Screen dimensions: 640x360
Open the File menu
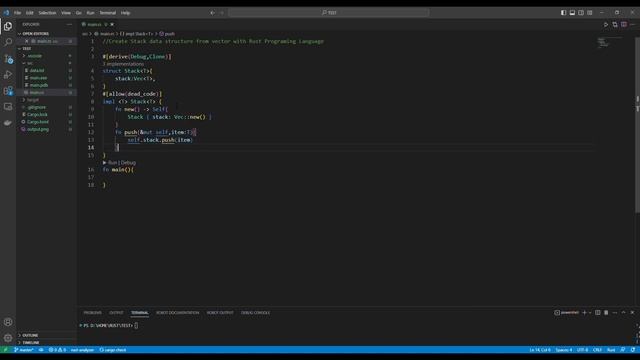click(x=18, y=13)
